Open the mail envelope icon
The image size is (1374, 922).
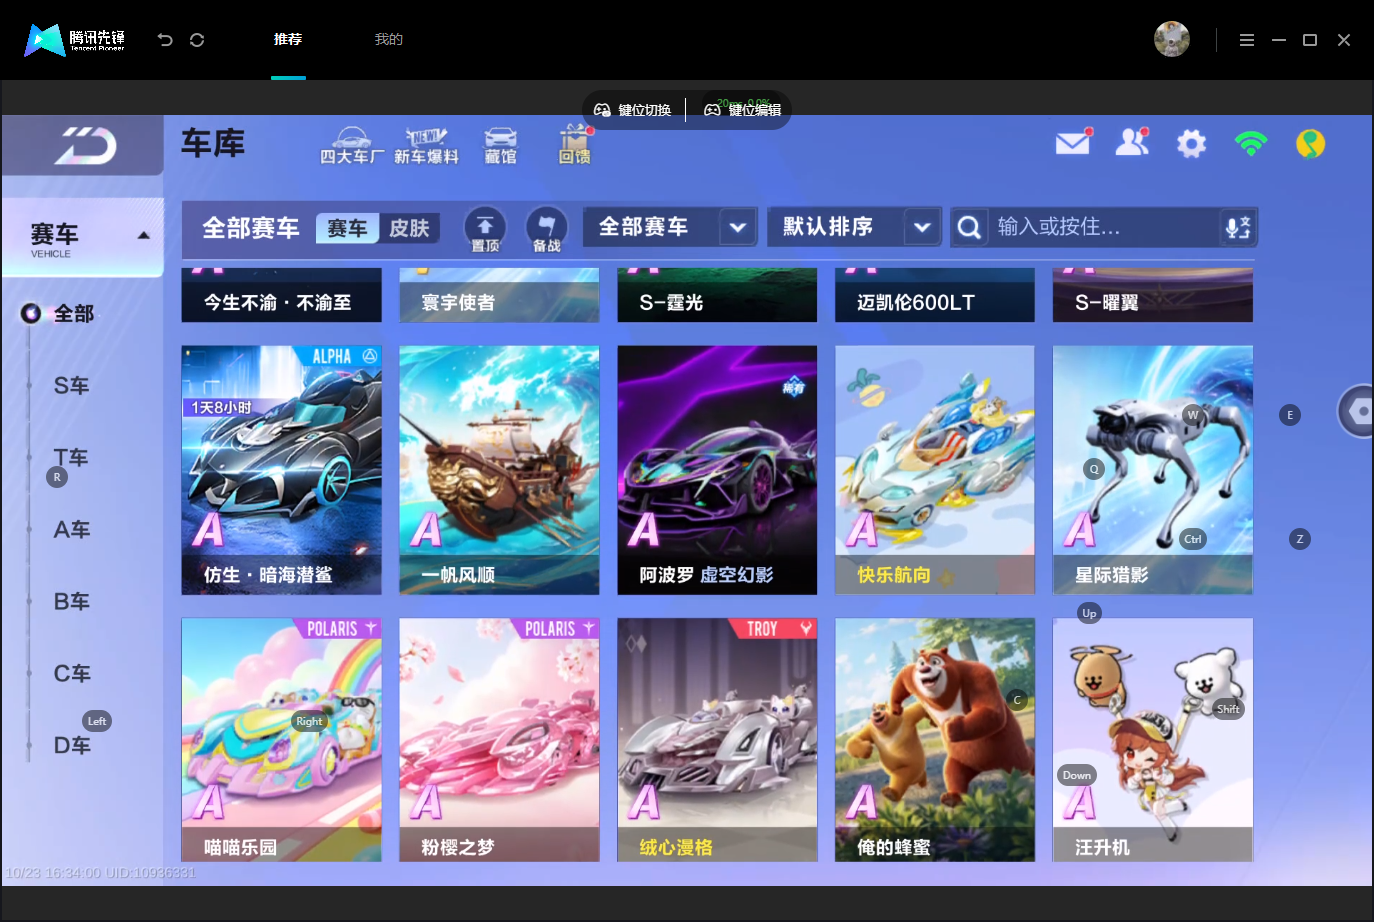pyautogui.click(x=1073, y=143)
